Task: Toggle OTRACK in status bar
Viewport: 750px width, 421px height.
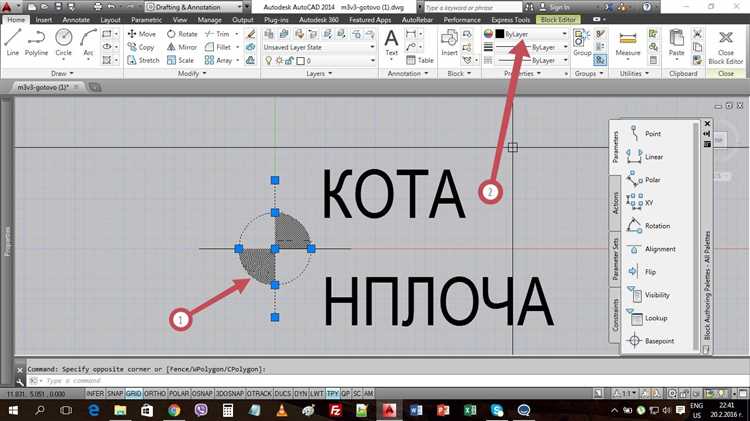Action: pos(259,393)
